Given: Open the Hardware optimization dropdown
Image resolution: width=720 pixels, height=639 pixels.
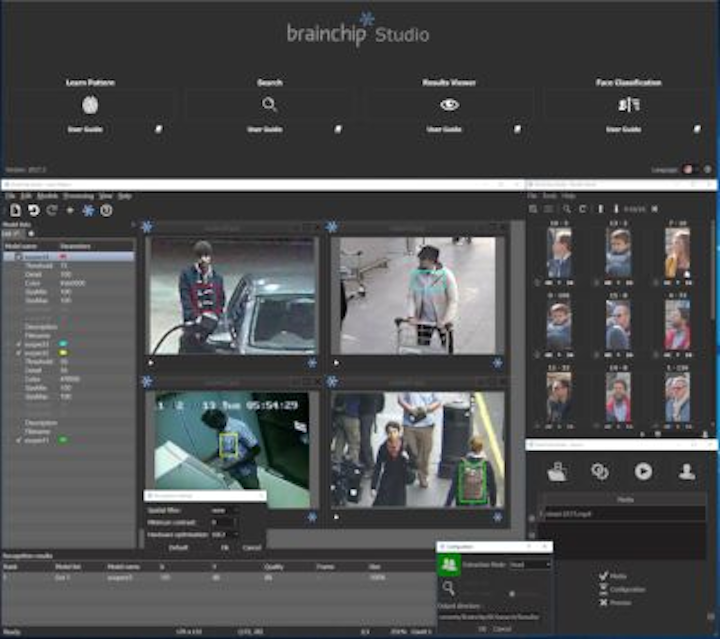Looking at the screenshot, I should (224, 535).
